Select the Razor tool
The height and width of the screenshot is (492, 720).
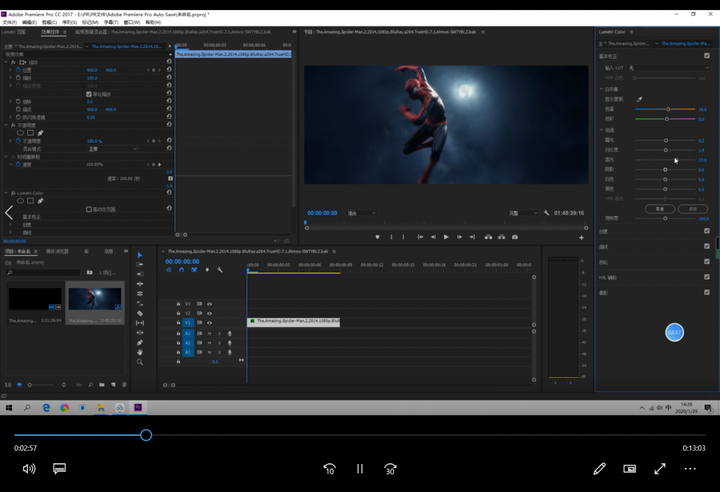point(140,313)
